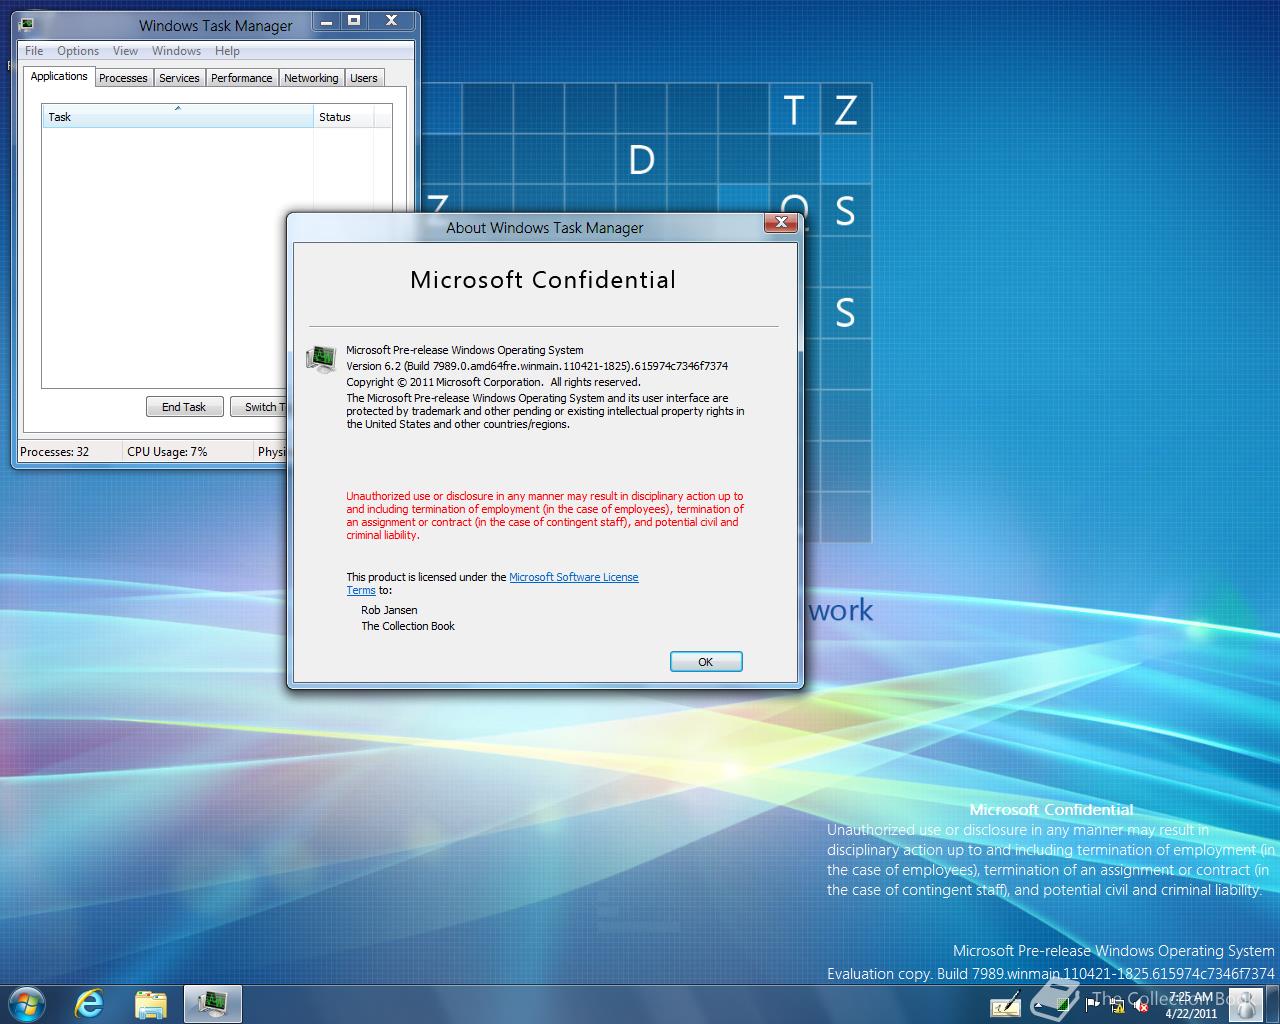
Task: Select the Task Manager taskbar button
Action: 212,1003
